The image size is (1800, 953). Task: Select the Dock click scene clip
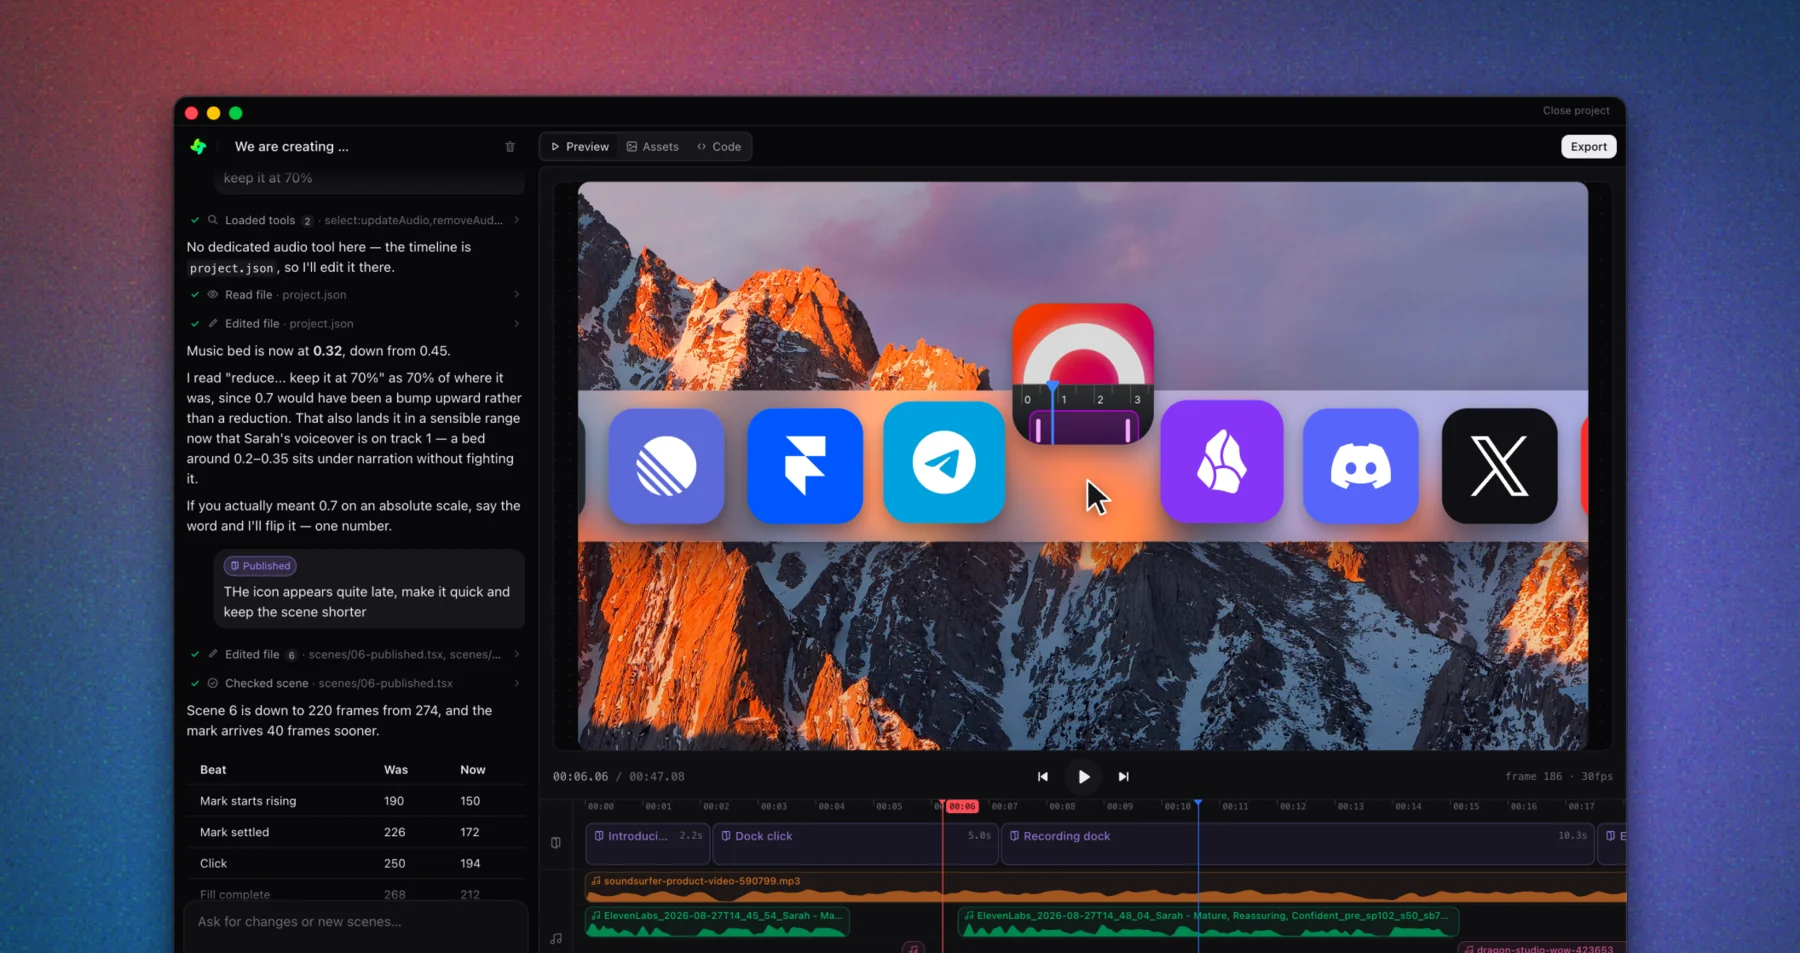click(x=856, y=843)
